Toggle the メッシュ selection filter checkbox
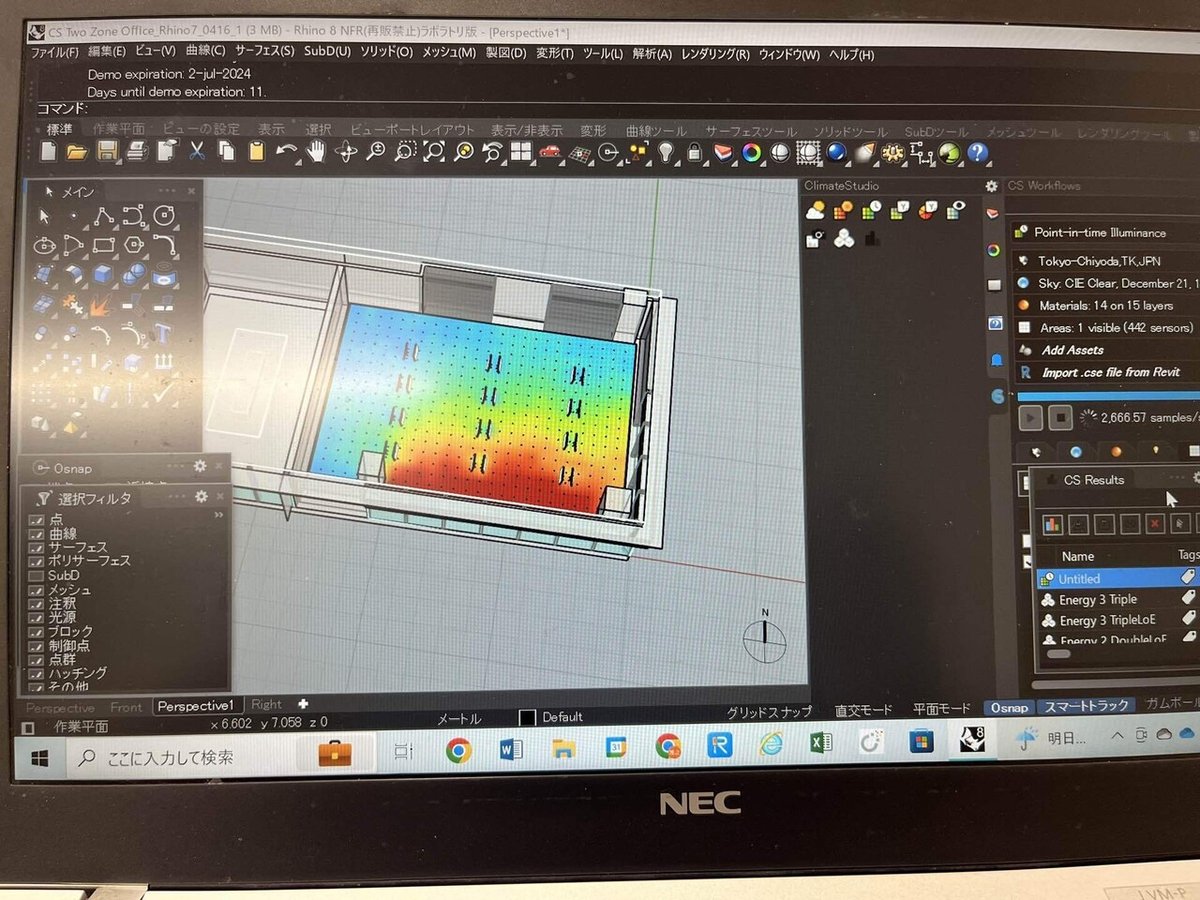Viewport: 1200px width, 900px height. click(37, 590)
